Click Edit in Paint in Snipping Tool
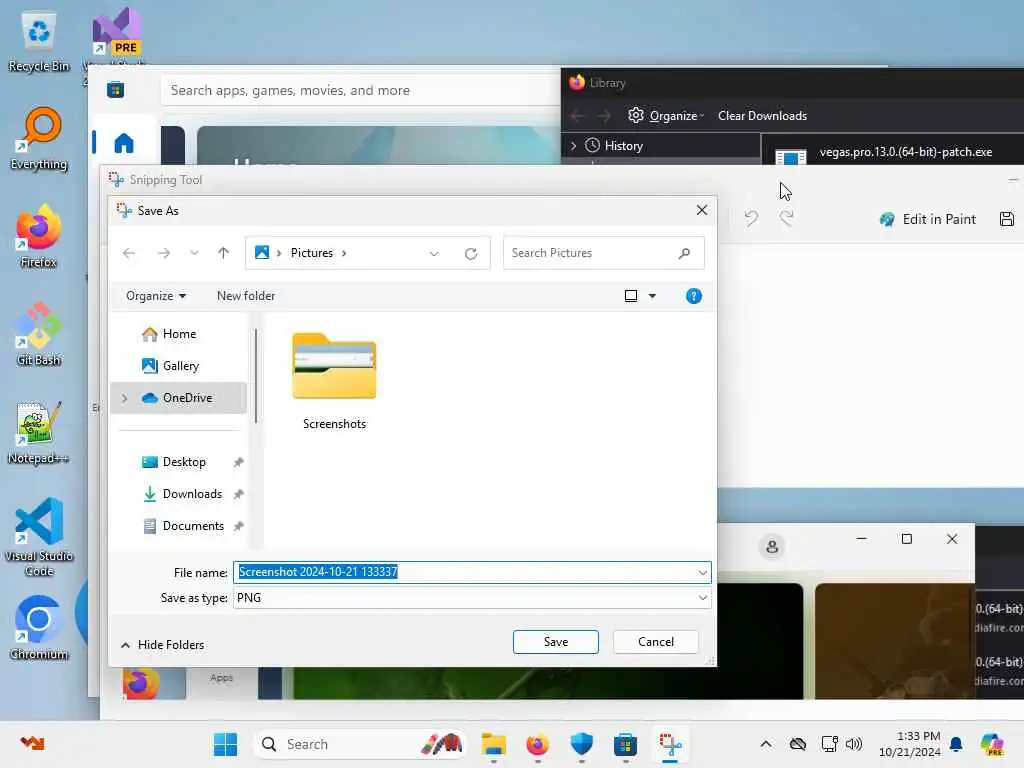 pyautogui.click(x=928, y=219)
